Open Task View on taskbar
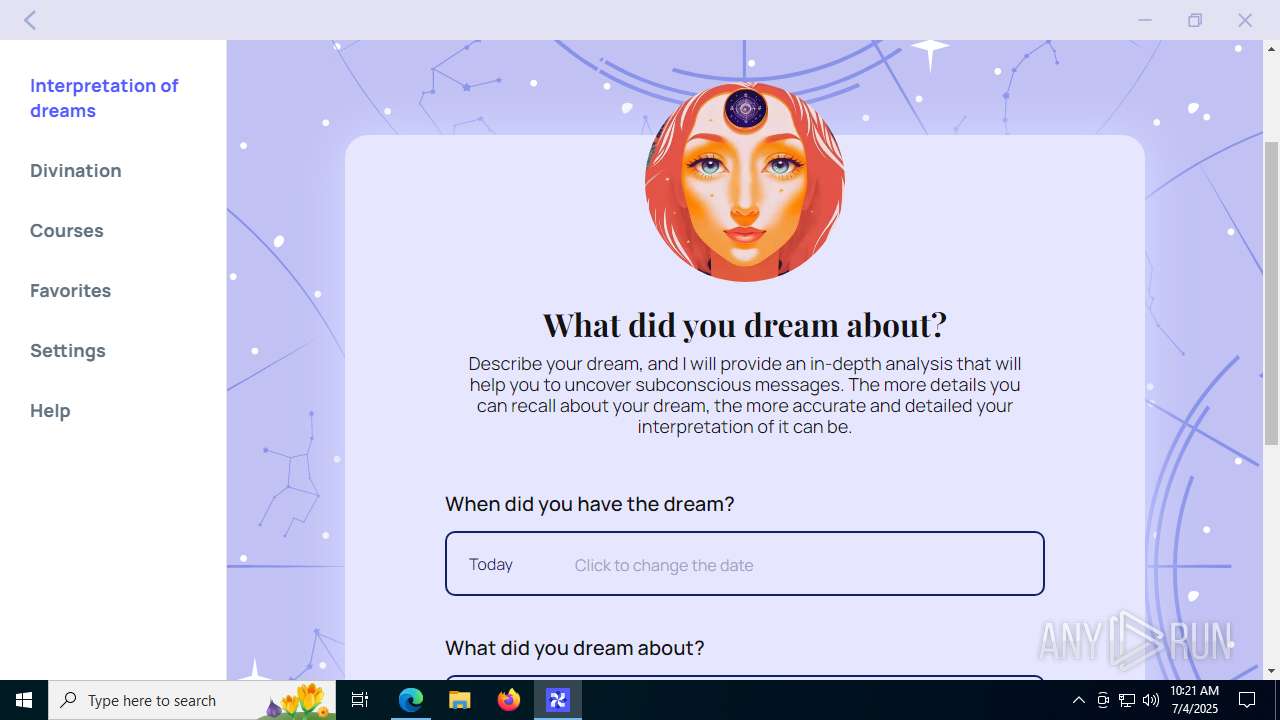The height and width of the screenshot is (720, 1280). [360, 700]
